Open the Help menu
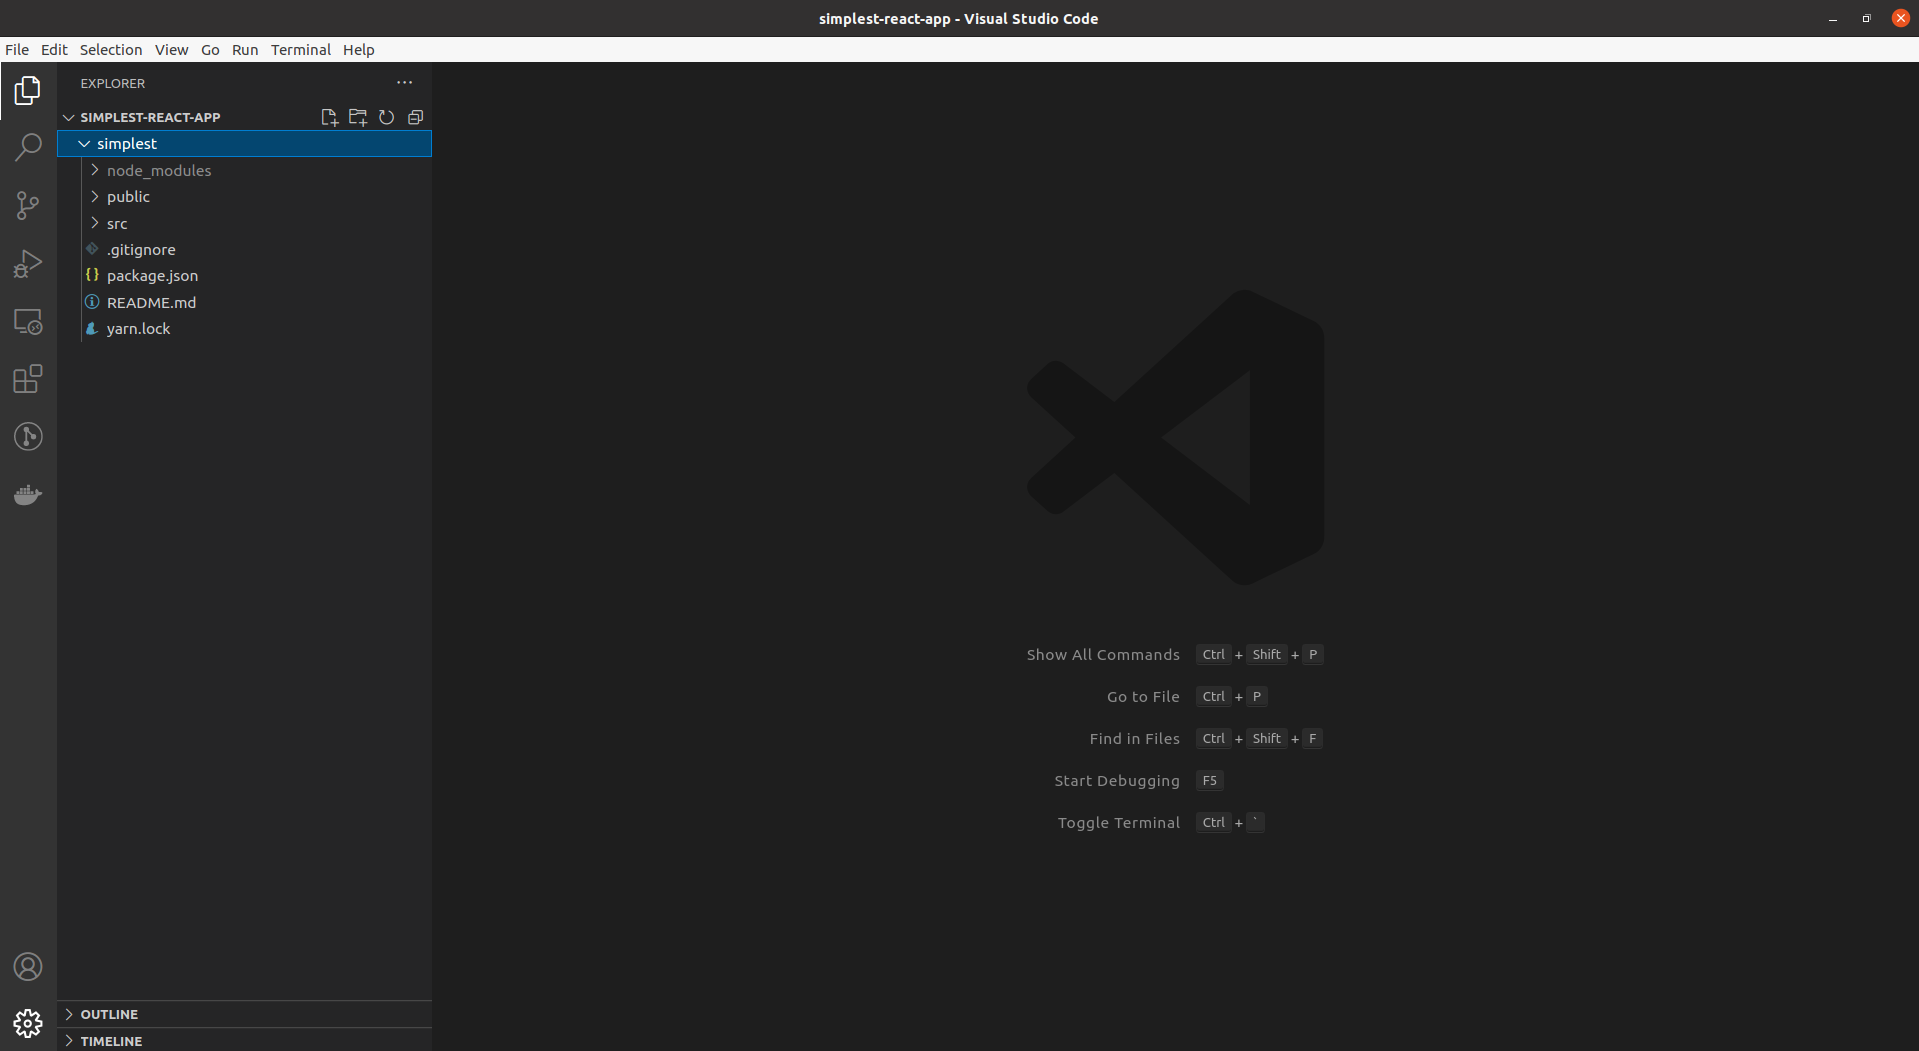This screenshot has height=1051, width=1919. coord(359,50)
